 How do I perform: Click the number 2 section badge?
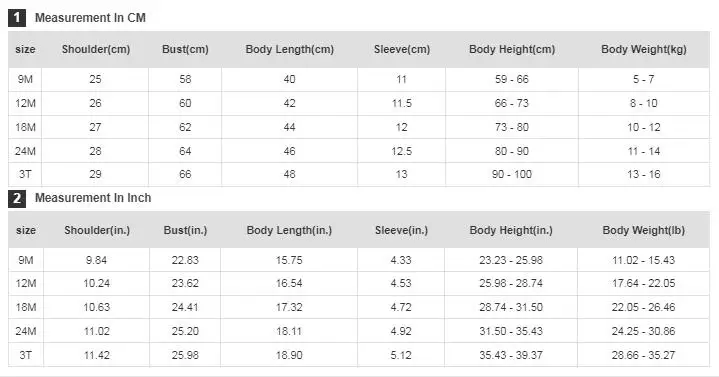17,198
